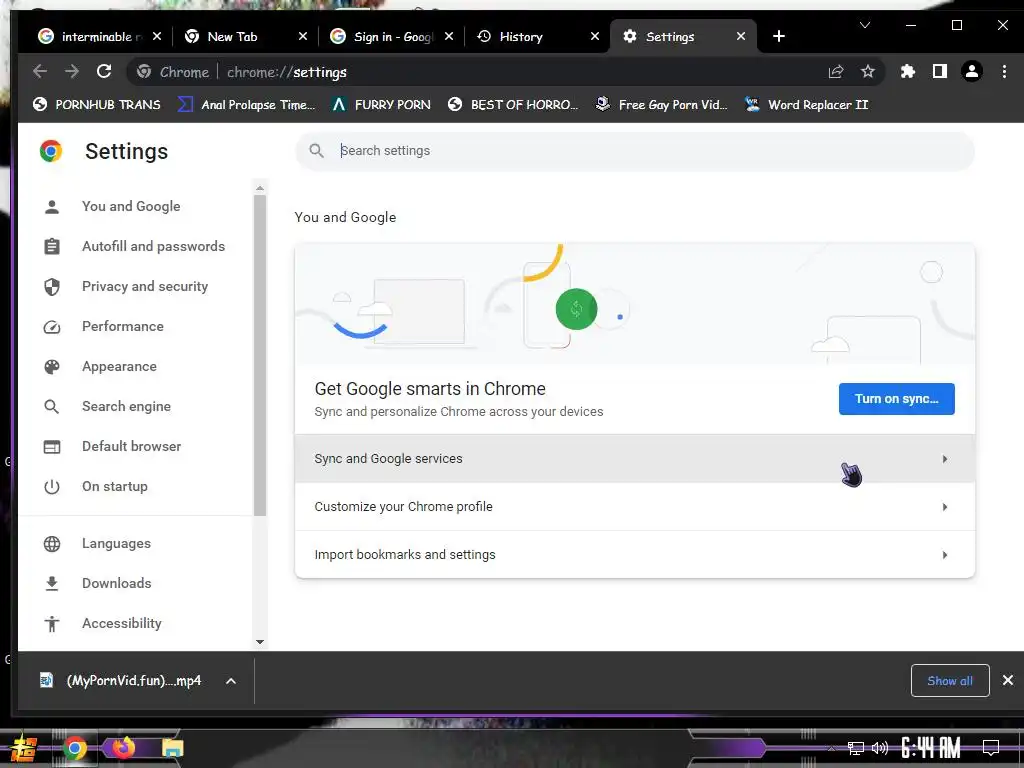
Task: Open the notification center icon
Action: [991, 748]
